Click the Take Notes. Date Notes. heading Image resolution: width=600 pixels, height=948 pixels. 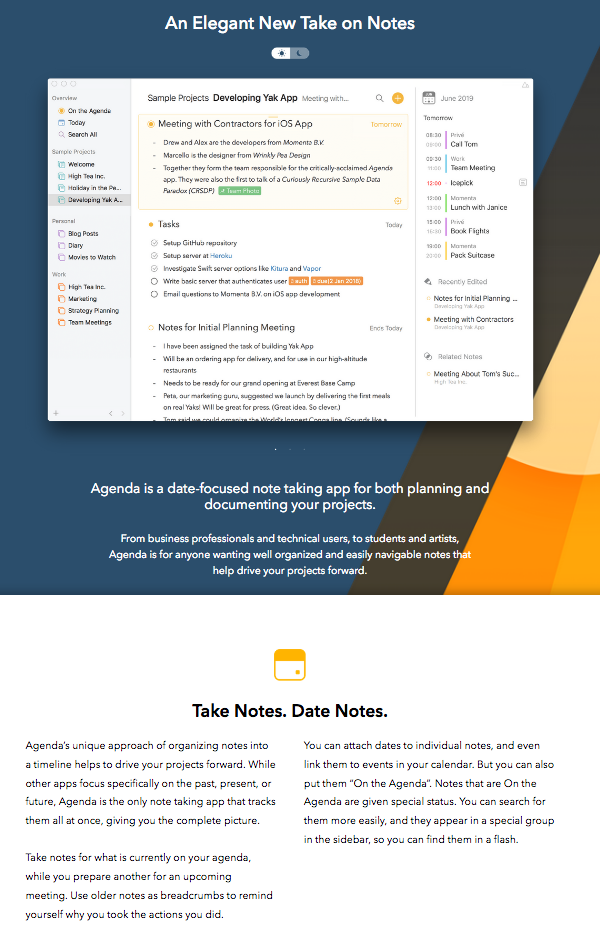tap(290, 711)
